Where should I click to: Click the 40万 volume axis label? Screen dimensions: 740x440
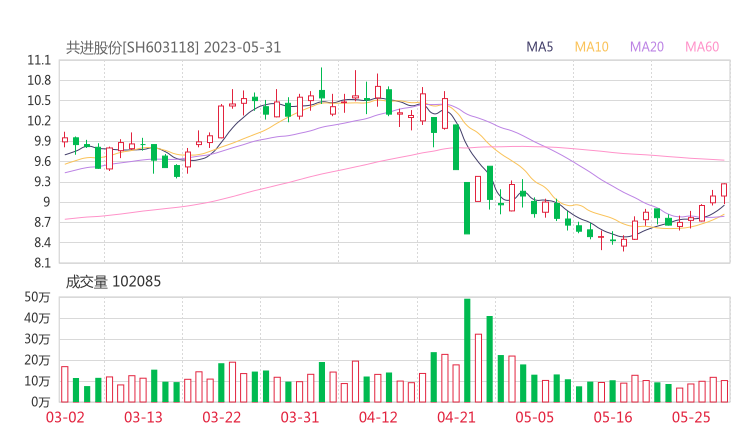click(x=37, y=318)
